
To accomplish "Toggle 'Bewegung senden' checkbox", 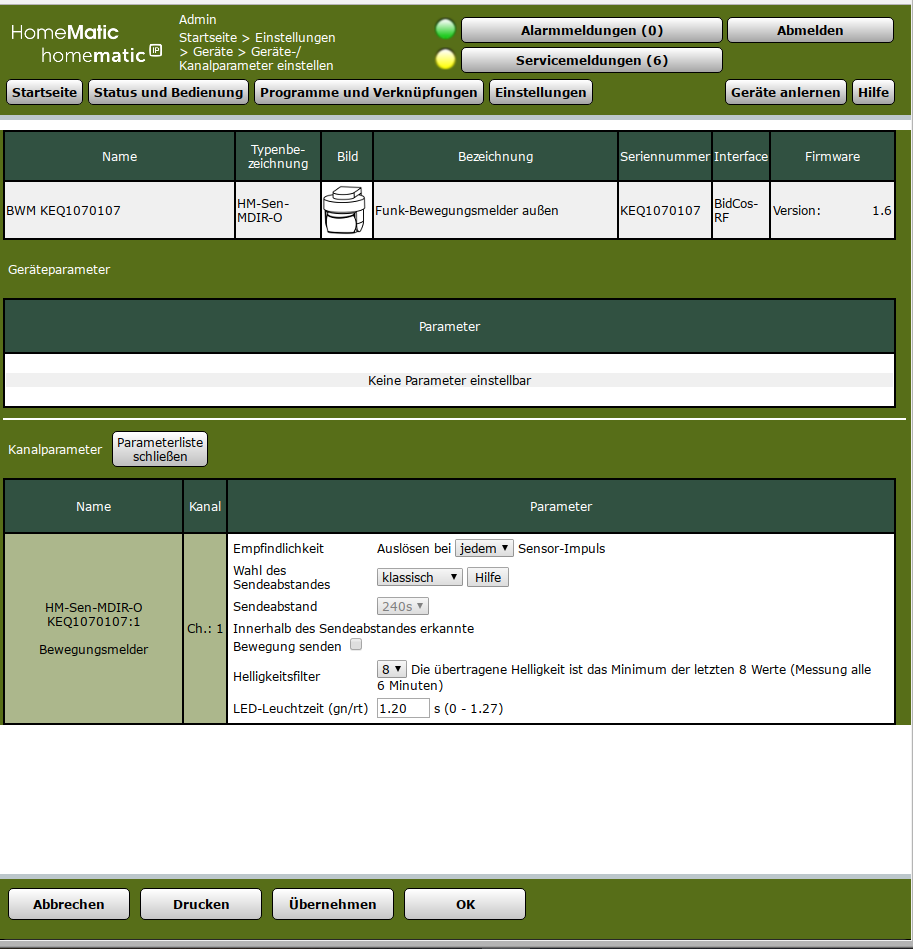I will 356,645.
